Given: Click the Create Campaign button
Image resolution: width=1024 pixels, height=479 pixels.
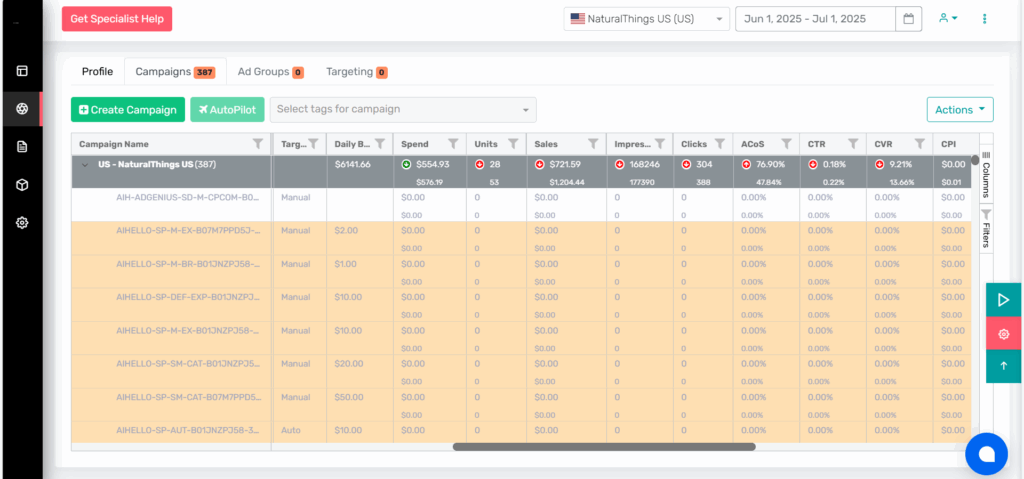Looking at the screenshot, I should [x=128, y=110].
